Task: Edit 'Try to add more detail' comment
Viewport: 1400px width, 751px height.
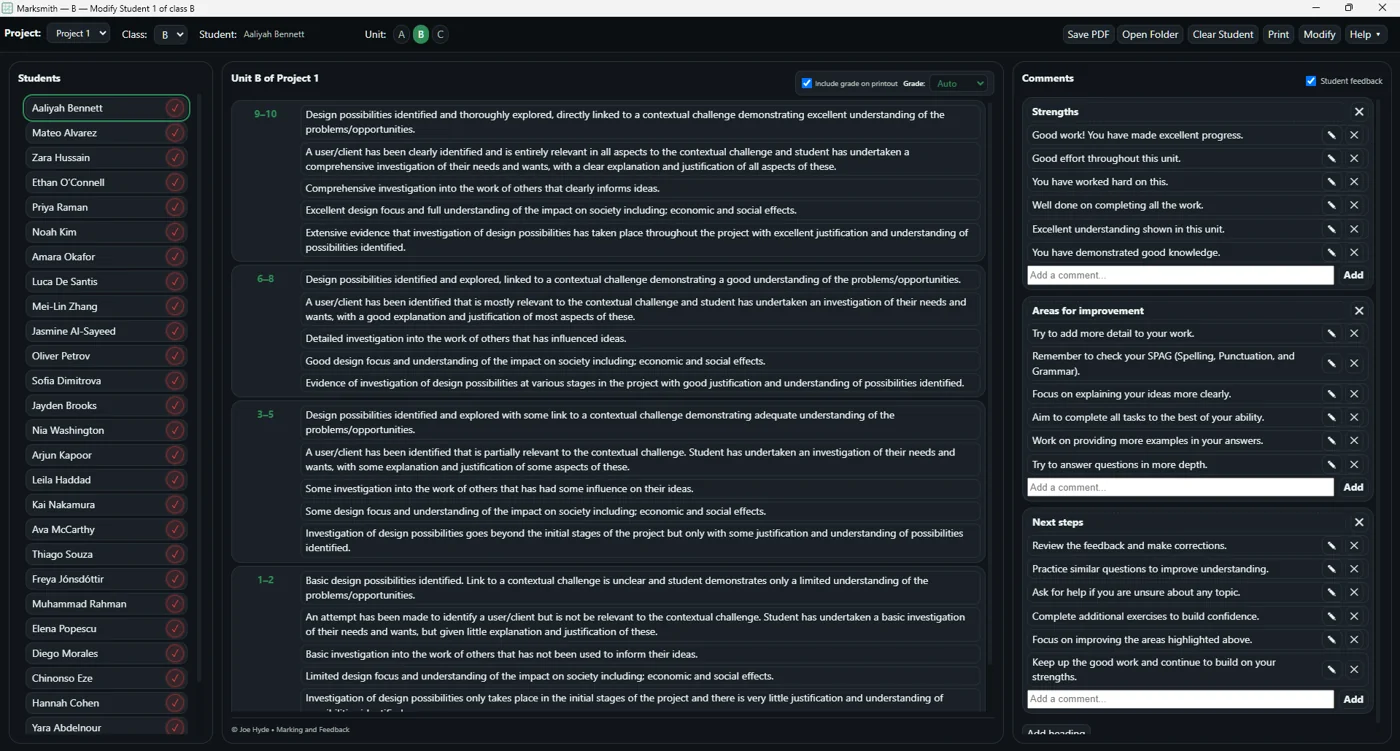Action: click(1331, 334)
